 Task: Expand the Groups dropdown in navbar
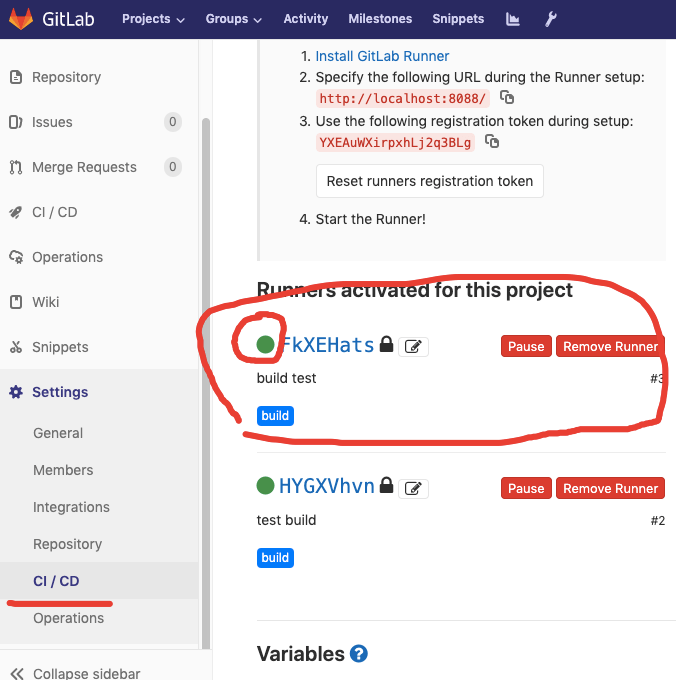coord(234,19)
